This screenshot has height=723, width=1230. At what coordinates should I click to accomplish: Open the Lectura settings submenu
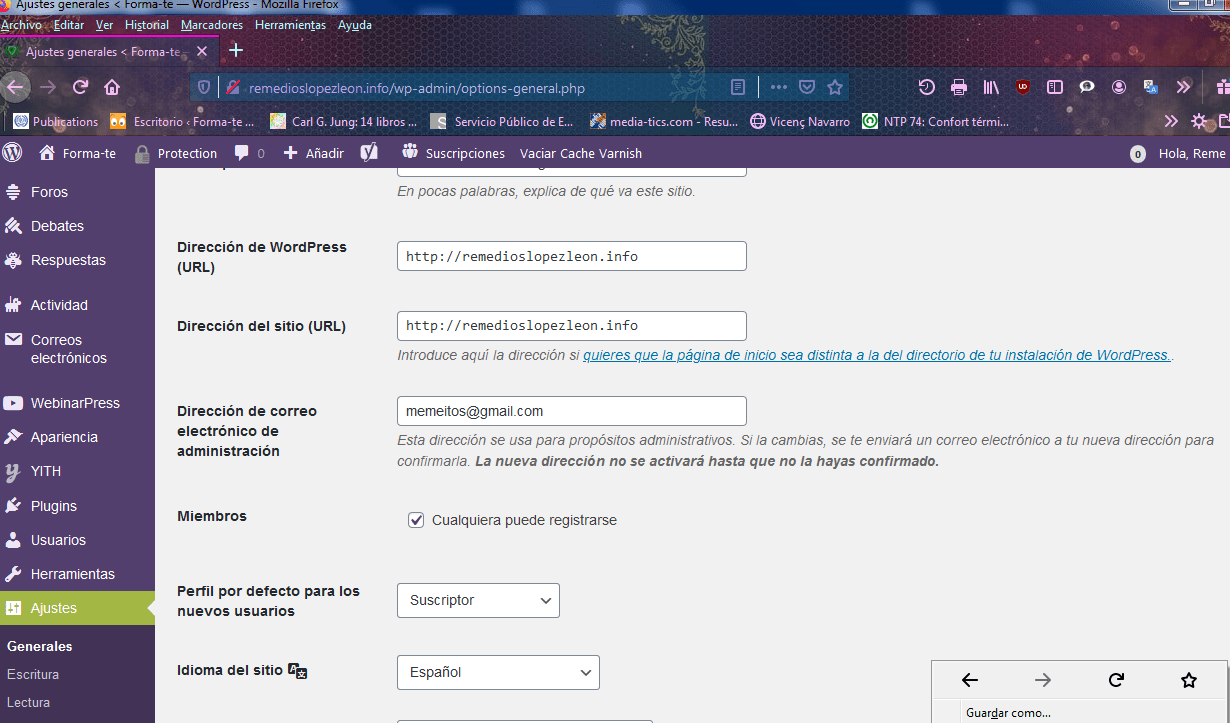28,702
